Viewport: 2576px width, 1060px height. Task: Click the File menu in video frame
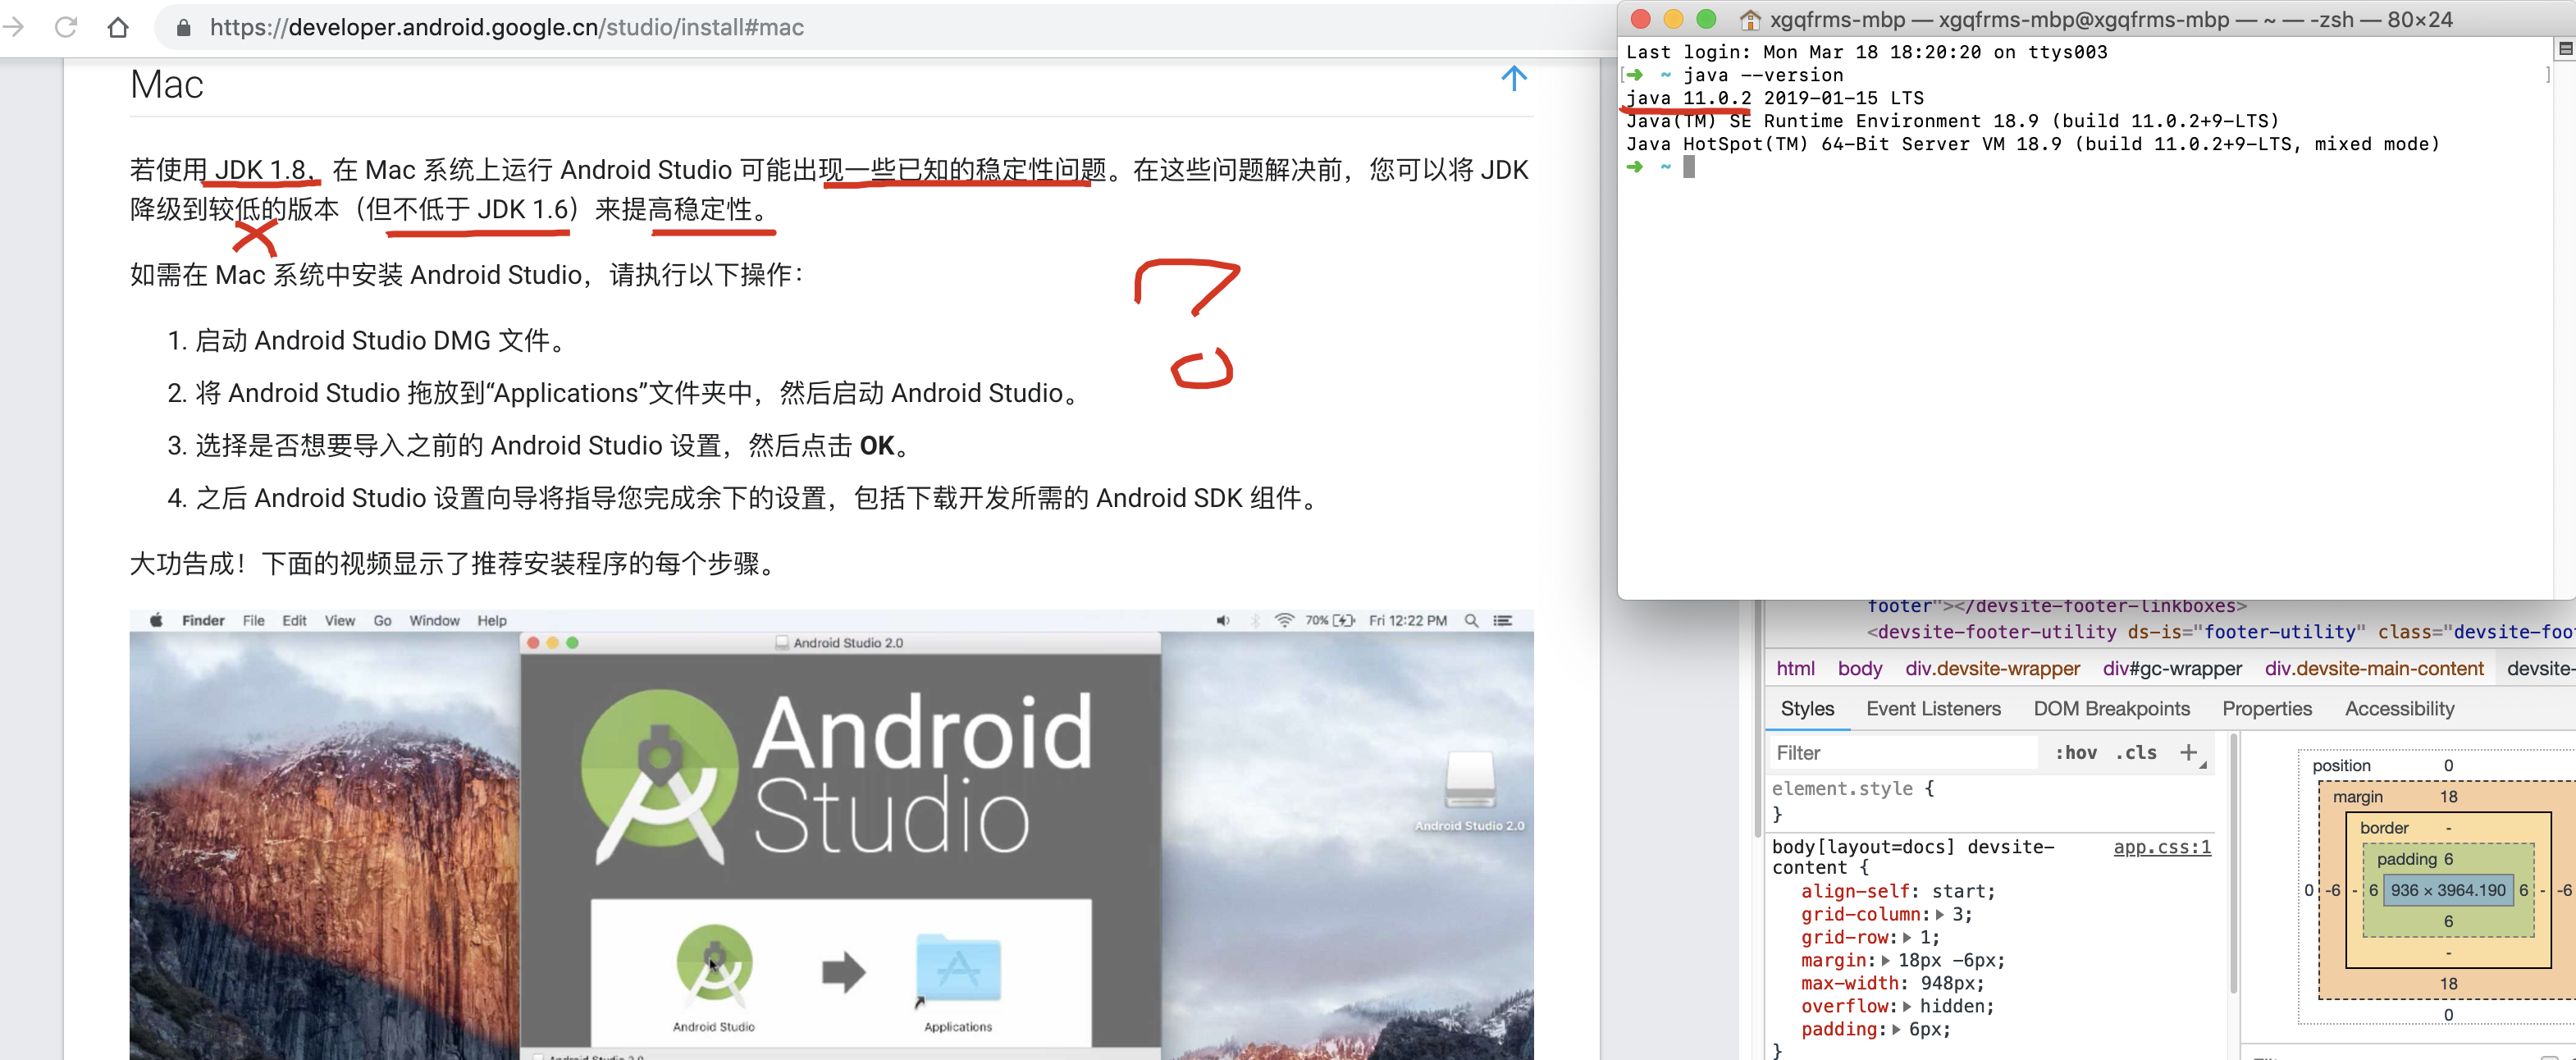(254, 620)
